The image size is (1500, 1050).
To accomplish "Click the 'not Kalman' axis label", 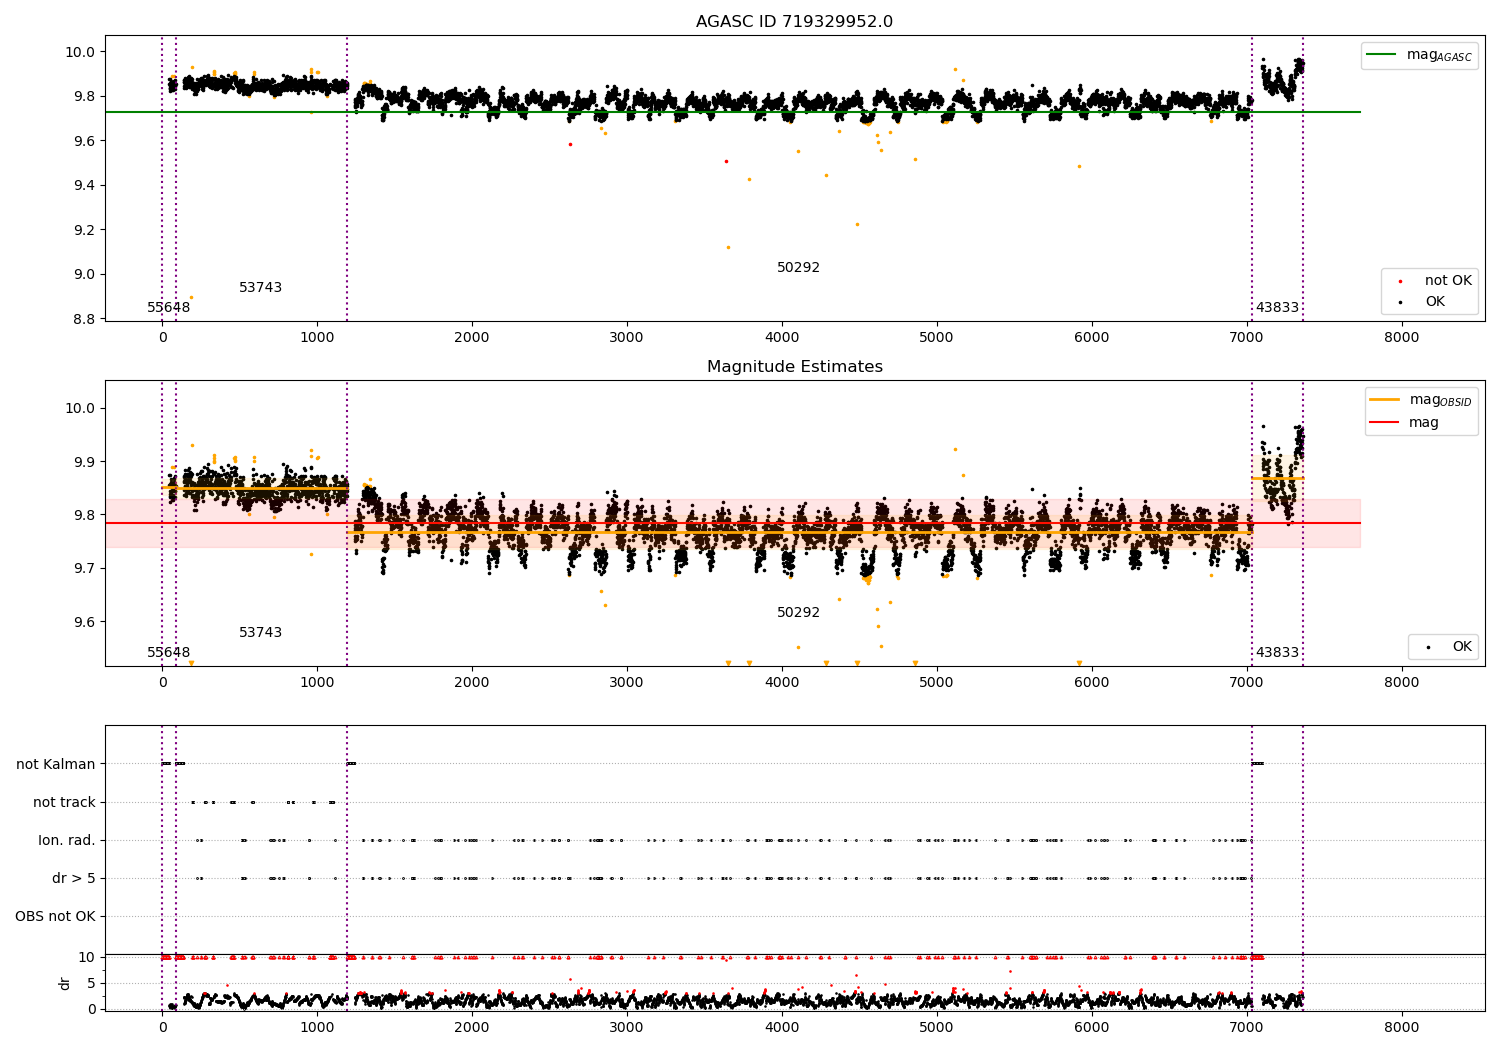I will [x=56, y=764].
